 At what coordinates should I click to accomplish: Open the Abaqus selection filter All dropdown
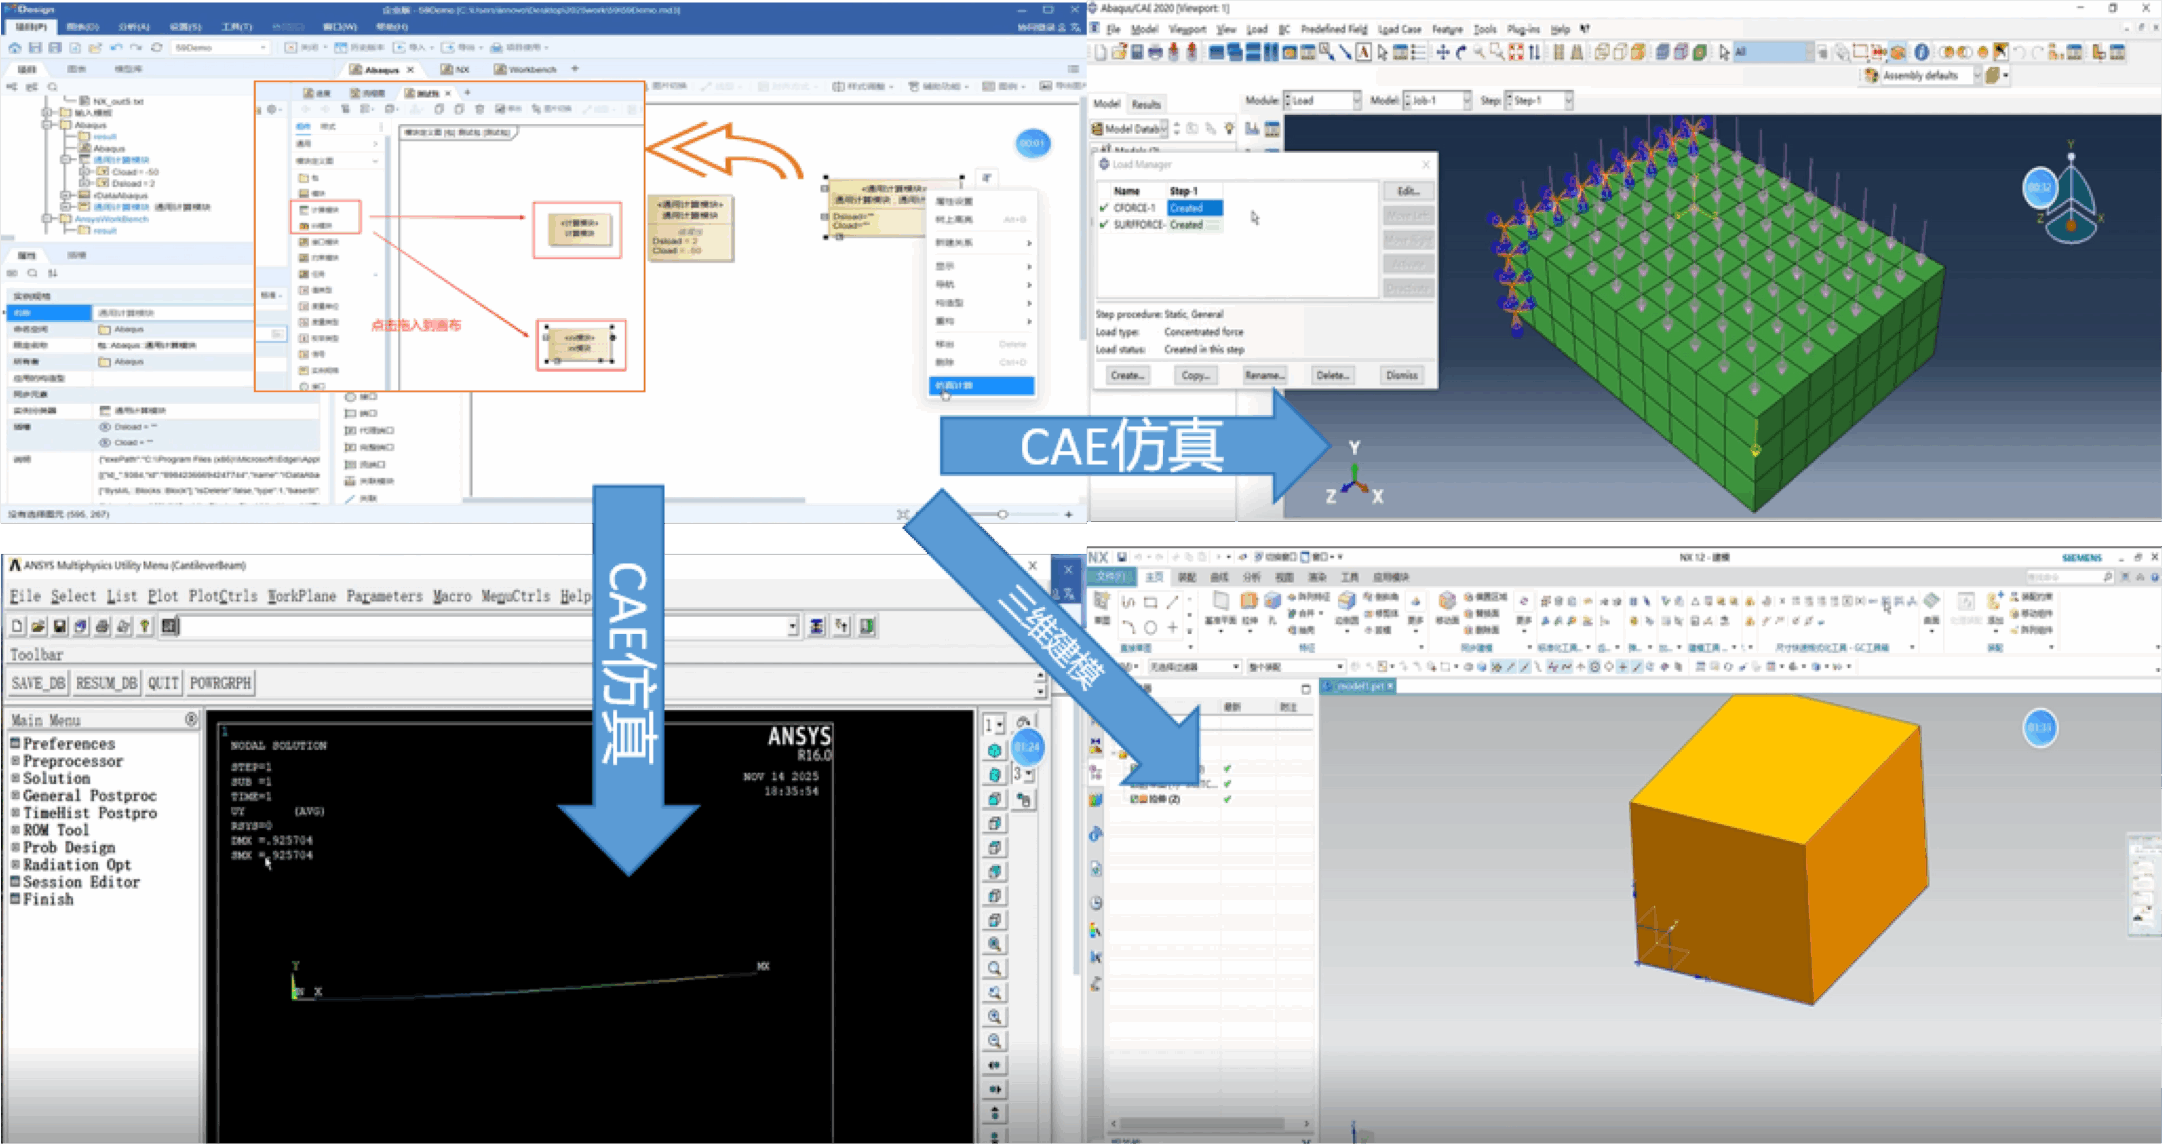point(1773,52)
